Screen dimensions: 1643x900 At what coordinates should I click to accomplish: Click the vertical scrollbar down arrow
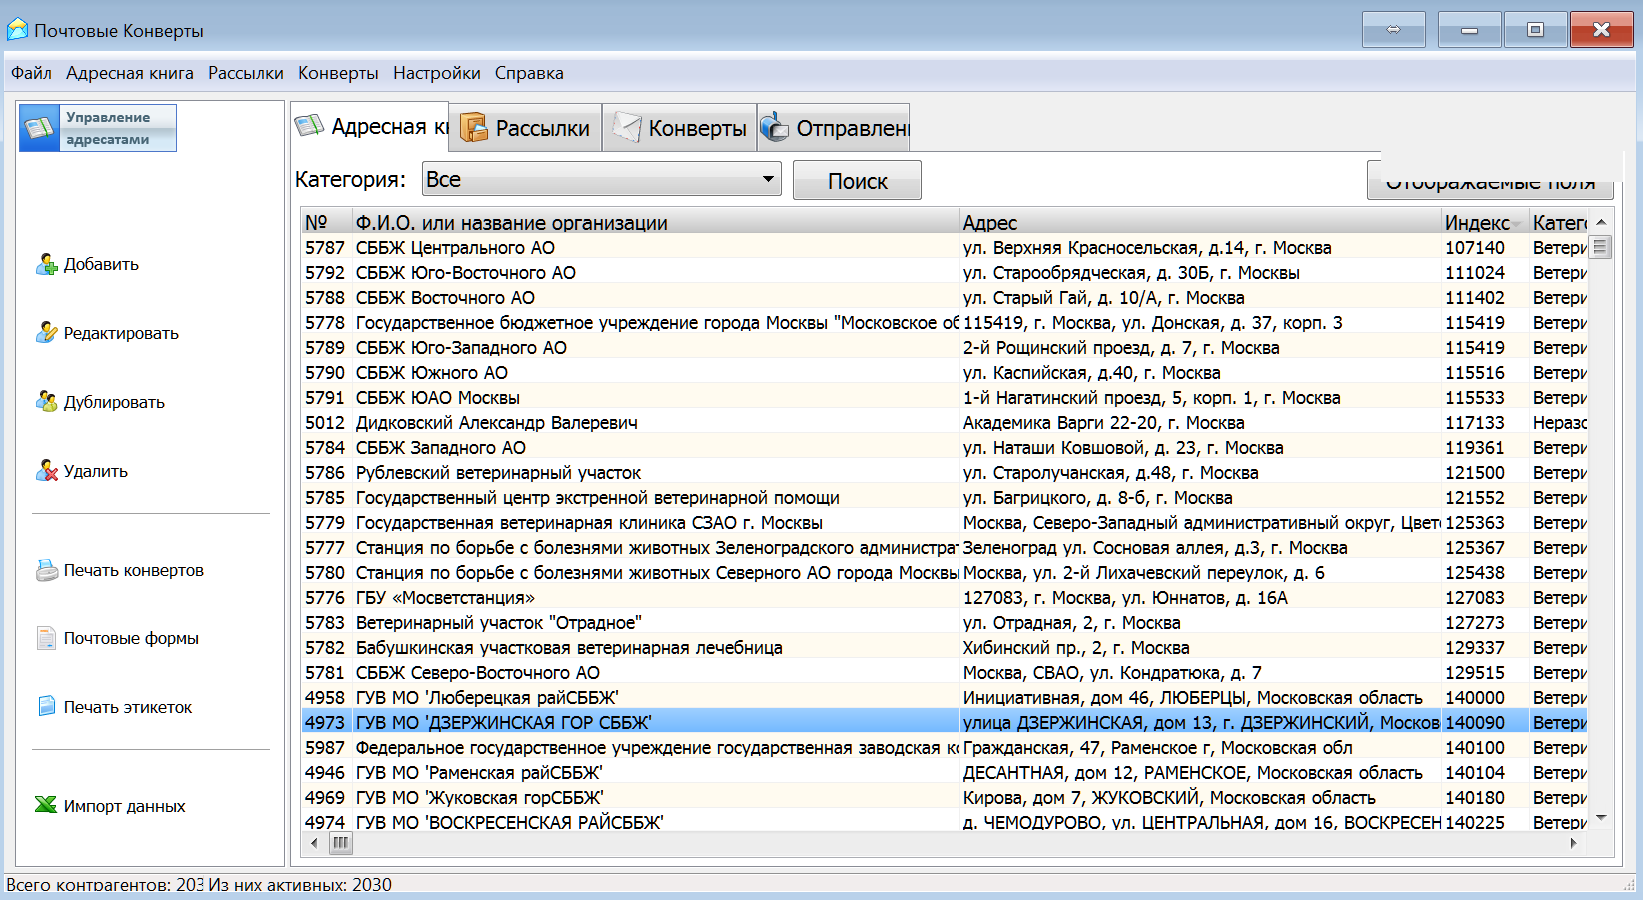[1601, 819]
